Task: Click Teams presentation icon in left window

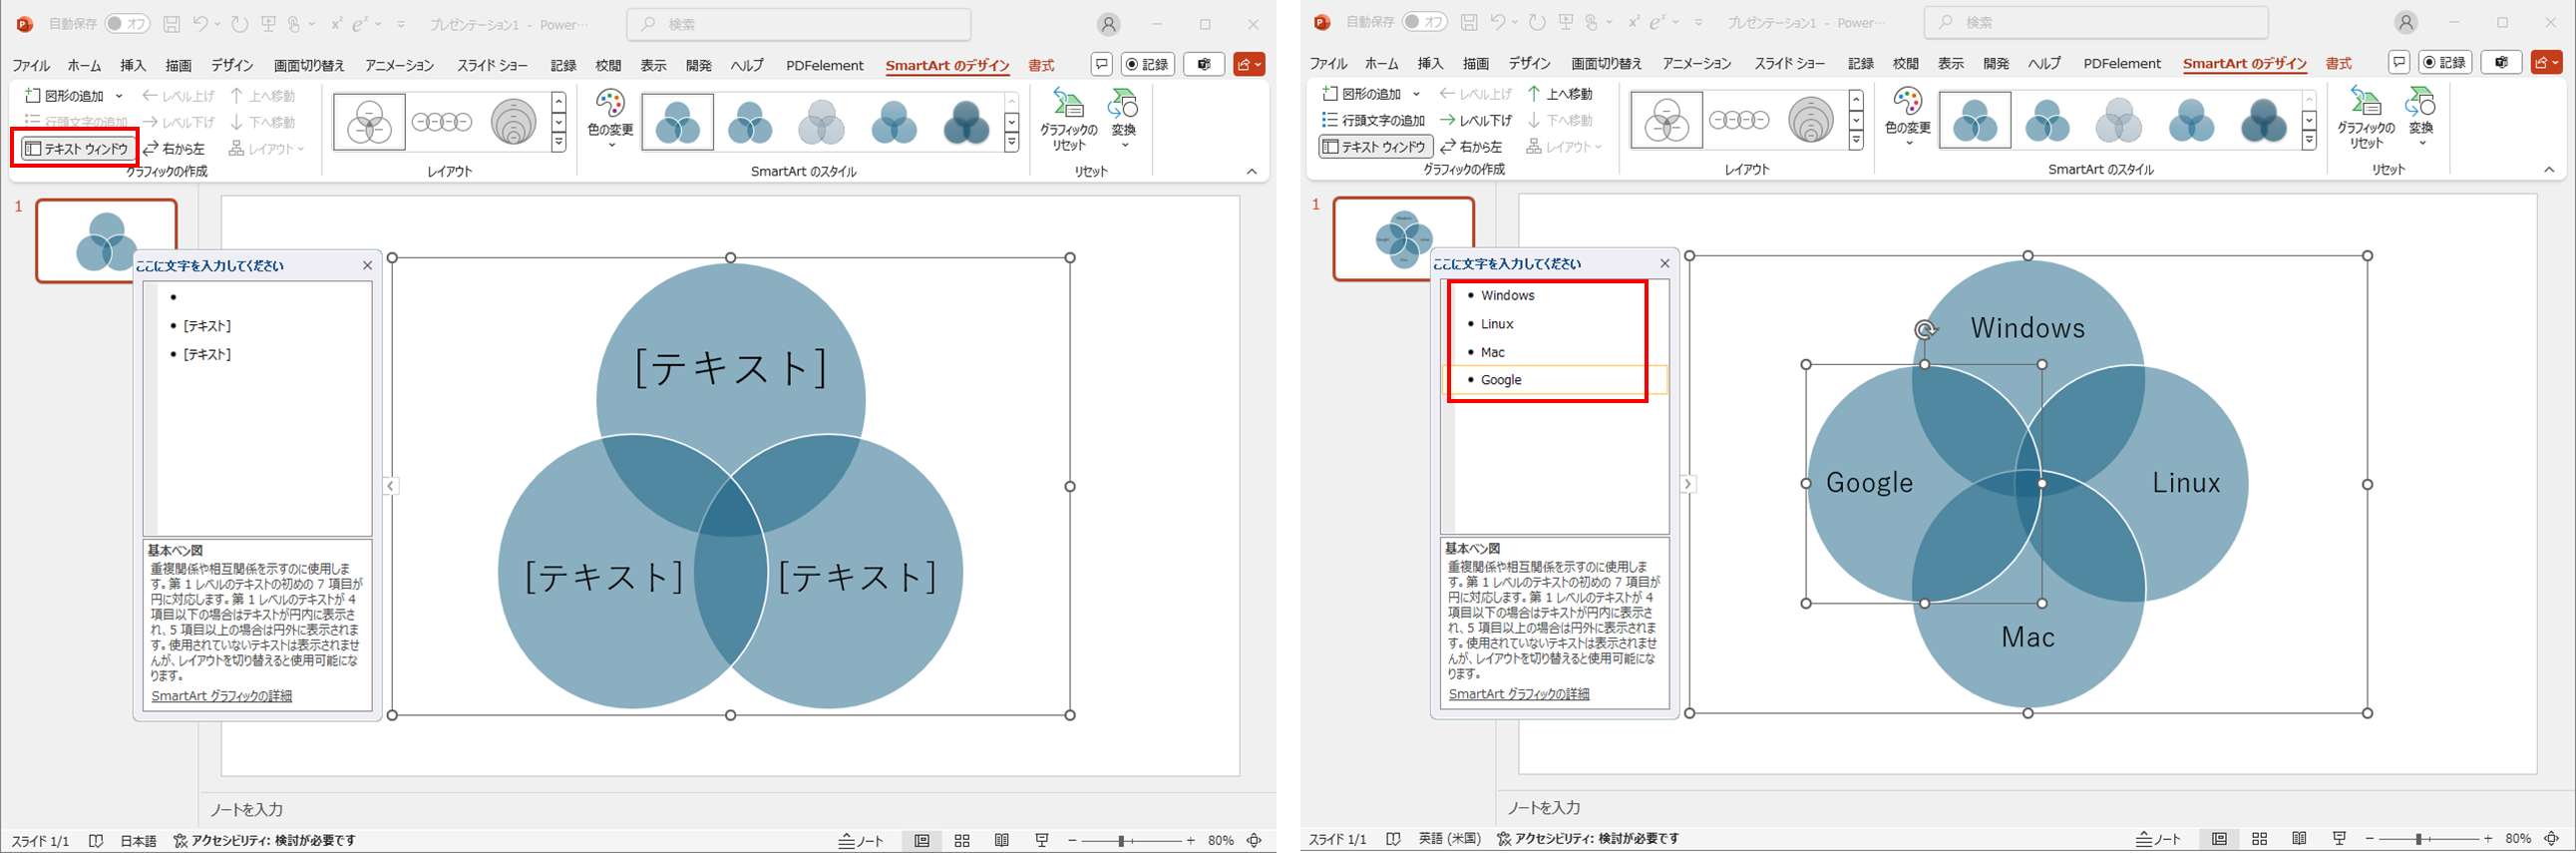Action: tap(1204, 65)
